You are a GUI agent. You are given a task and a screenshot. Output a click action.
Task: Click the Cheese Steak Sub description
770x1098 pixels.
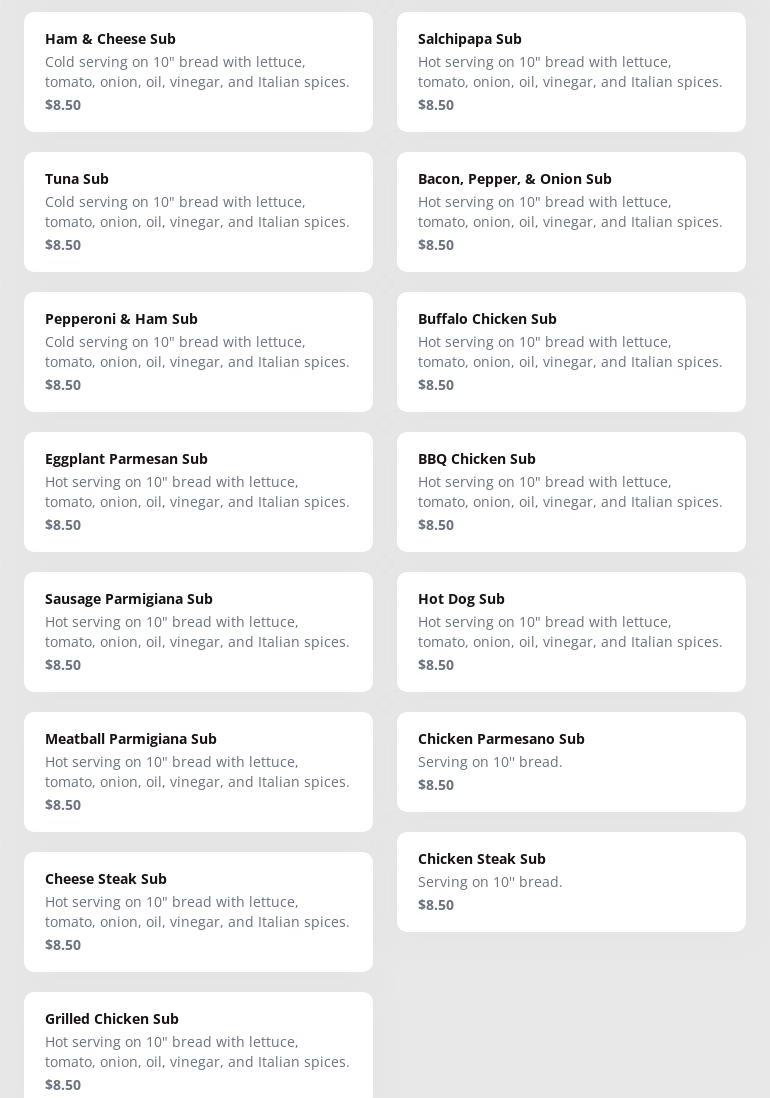point(197,912)
